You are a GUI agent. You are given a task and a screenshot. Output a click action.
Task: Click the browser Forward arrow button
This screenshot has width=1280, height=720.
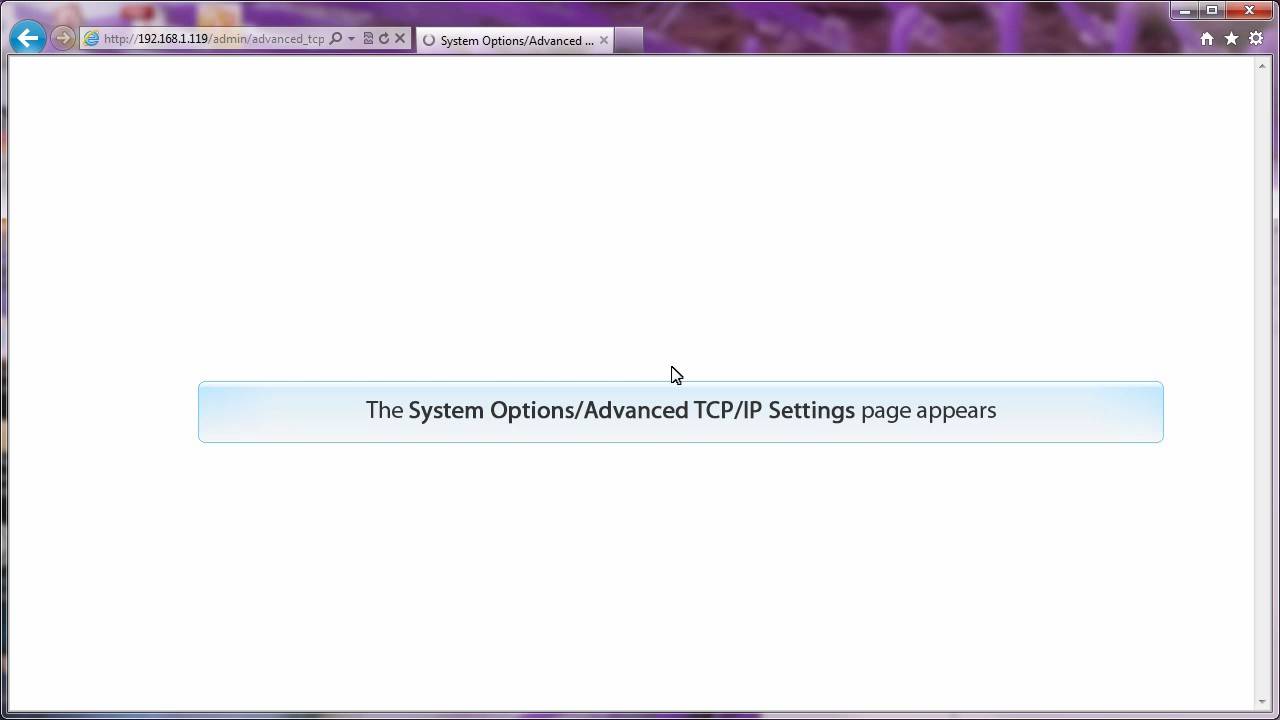(62, 39)
